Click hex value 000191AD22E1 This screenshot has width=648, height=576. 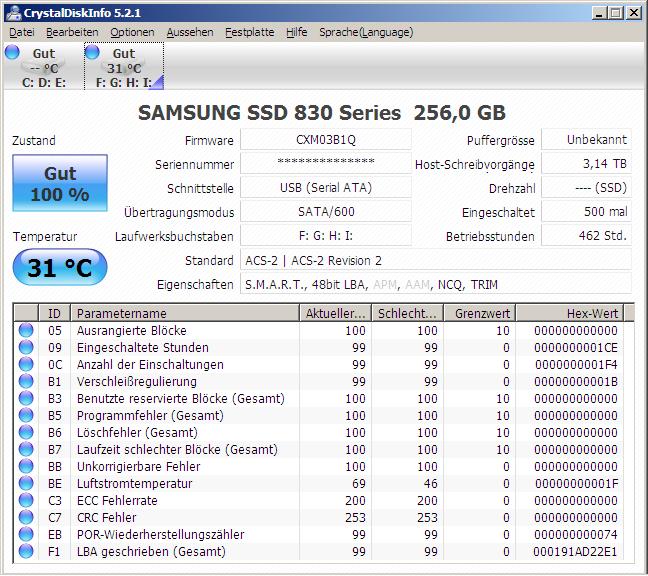point(575,551)
